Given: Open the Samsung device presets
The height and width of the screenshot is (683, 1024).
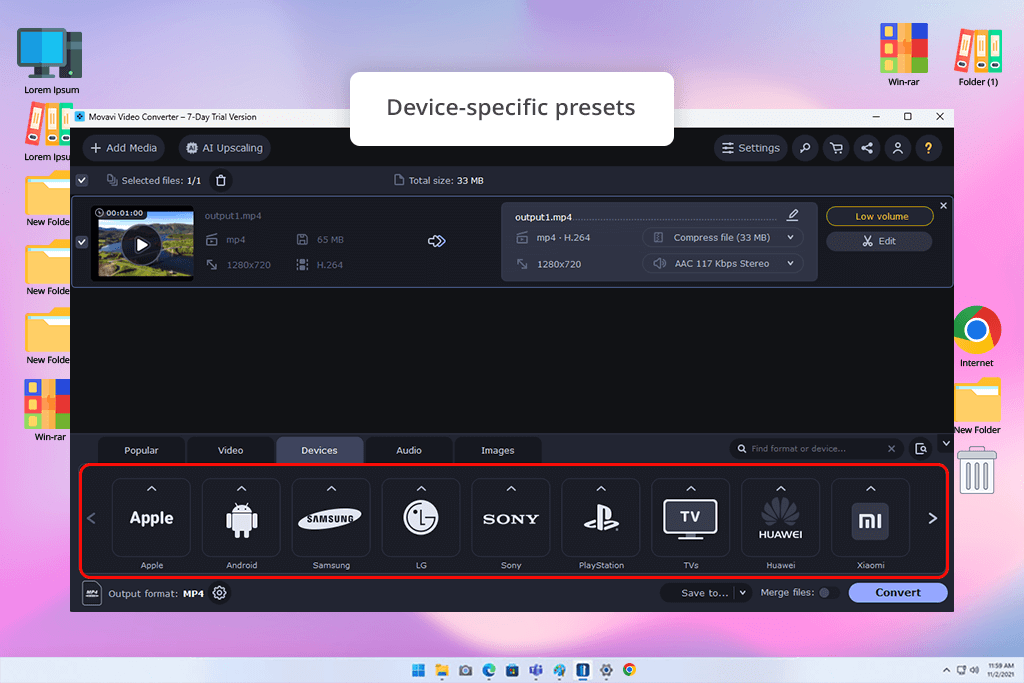Looking at the screenshot, I should point(331,518).
